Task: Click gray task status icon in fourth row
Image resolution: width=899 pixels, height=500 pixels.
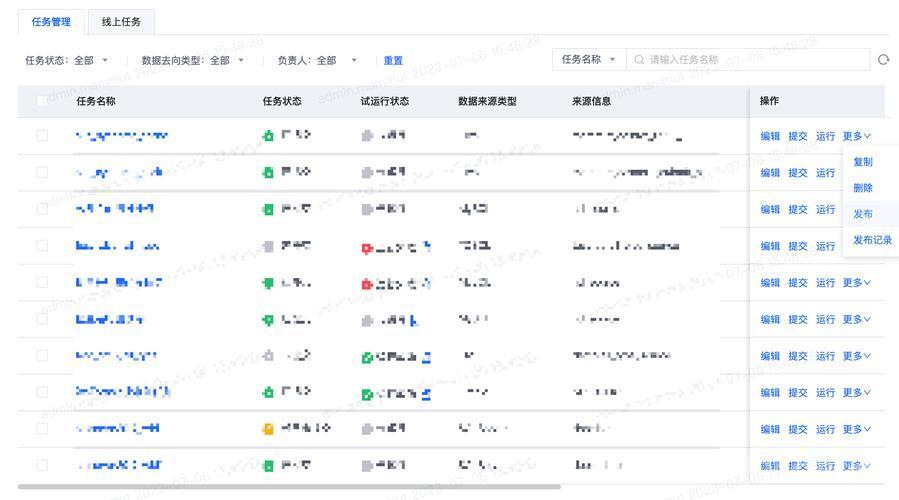Action: pos(268,247)
